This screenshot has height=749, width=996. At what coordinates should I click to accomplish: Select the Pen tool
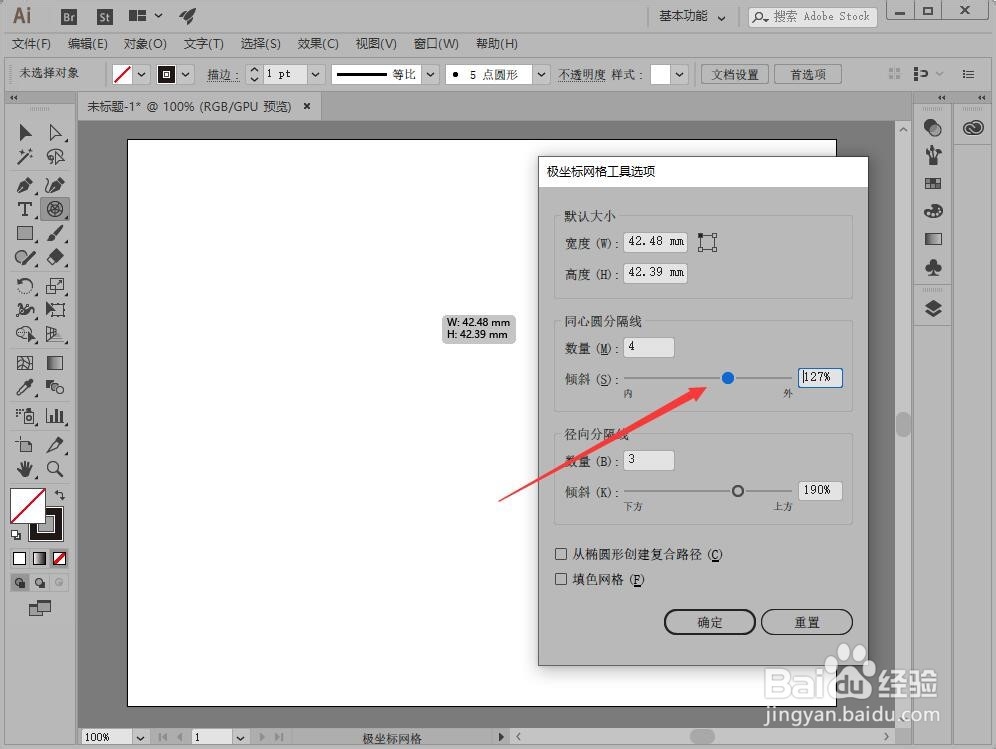click(25, 183)
